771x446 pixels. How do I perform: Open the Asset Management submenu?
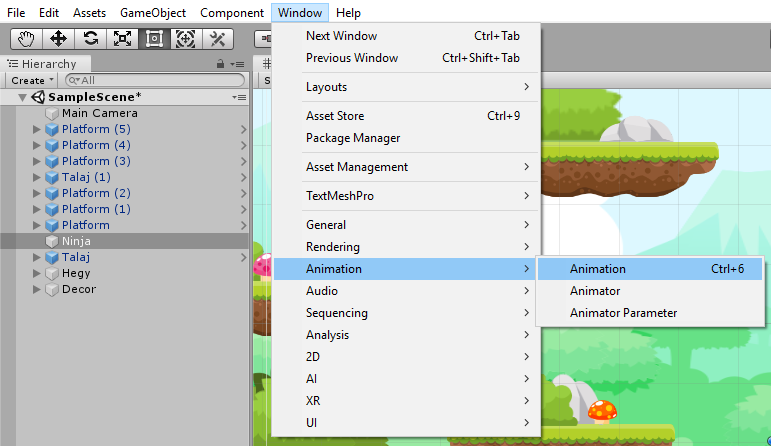(406, 167)
